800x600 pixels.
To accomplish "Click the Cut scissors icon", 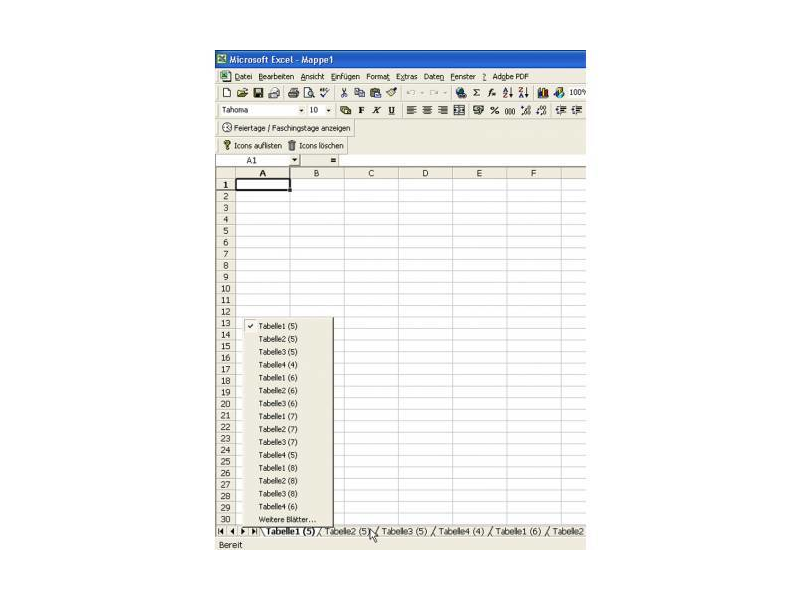I will coord(344,93).
